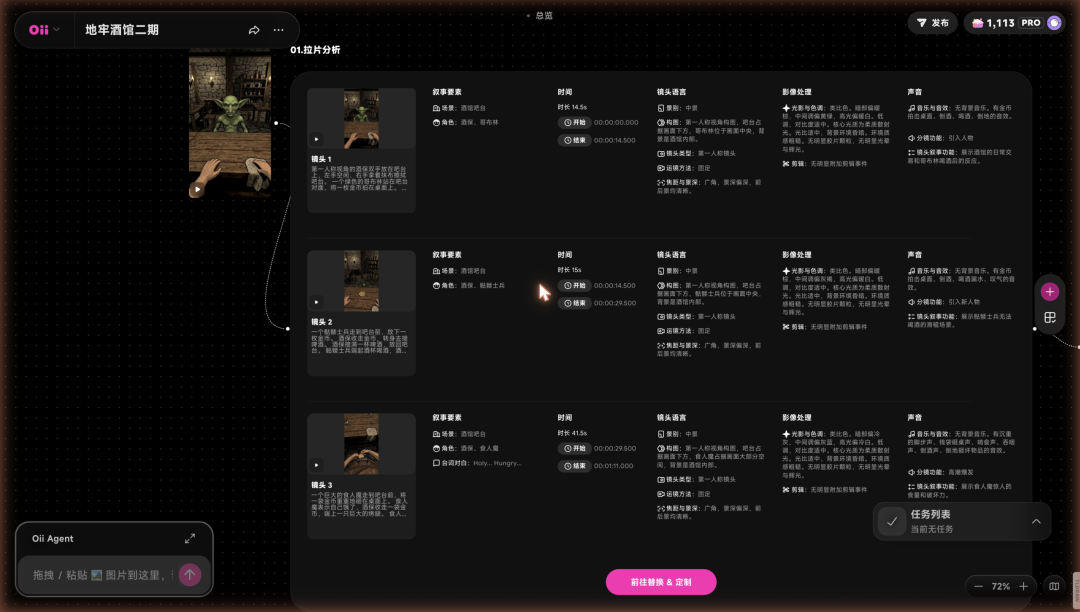
Task: Send the Oii Agent prompt with the arrow button
Action: [x=189, y=575]
